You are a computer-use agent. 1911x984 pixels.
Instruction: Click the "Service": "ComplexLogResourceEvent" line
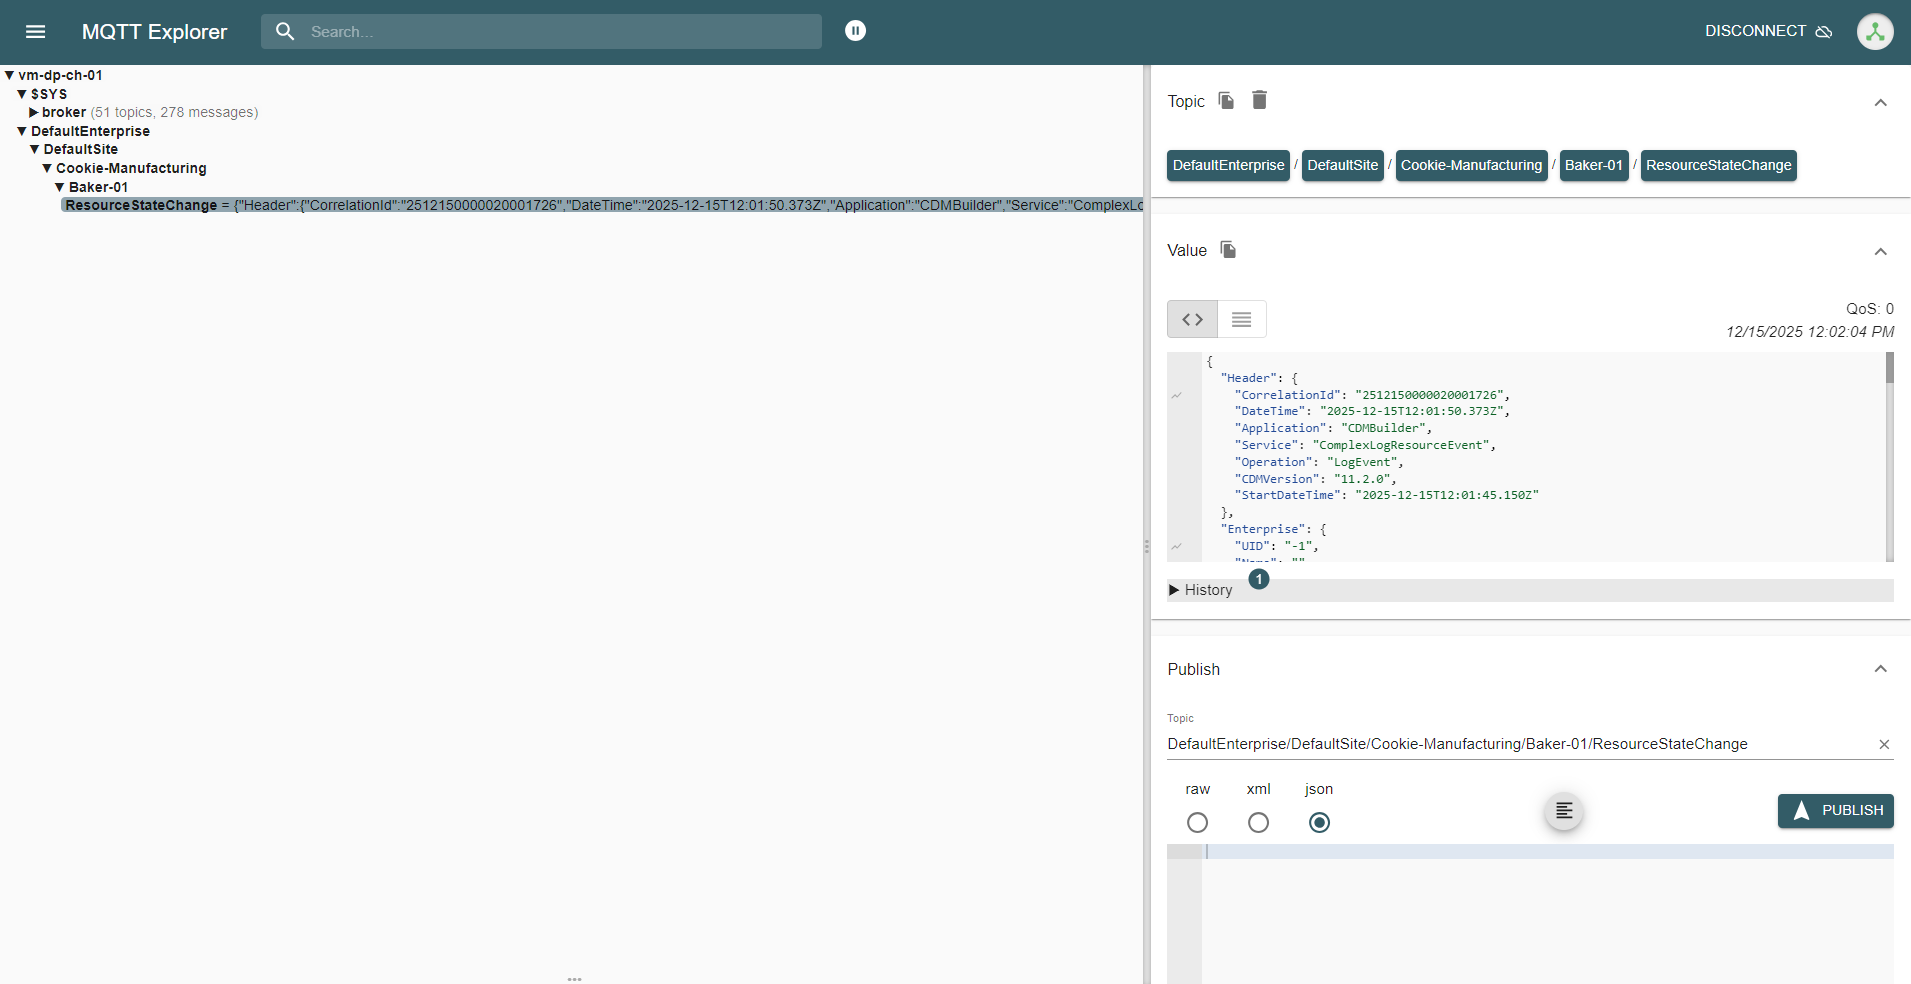pos(1365,445)
